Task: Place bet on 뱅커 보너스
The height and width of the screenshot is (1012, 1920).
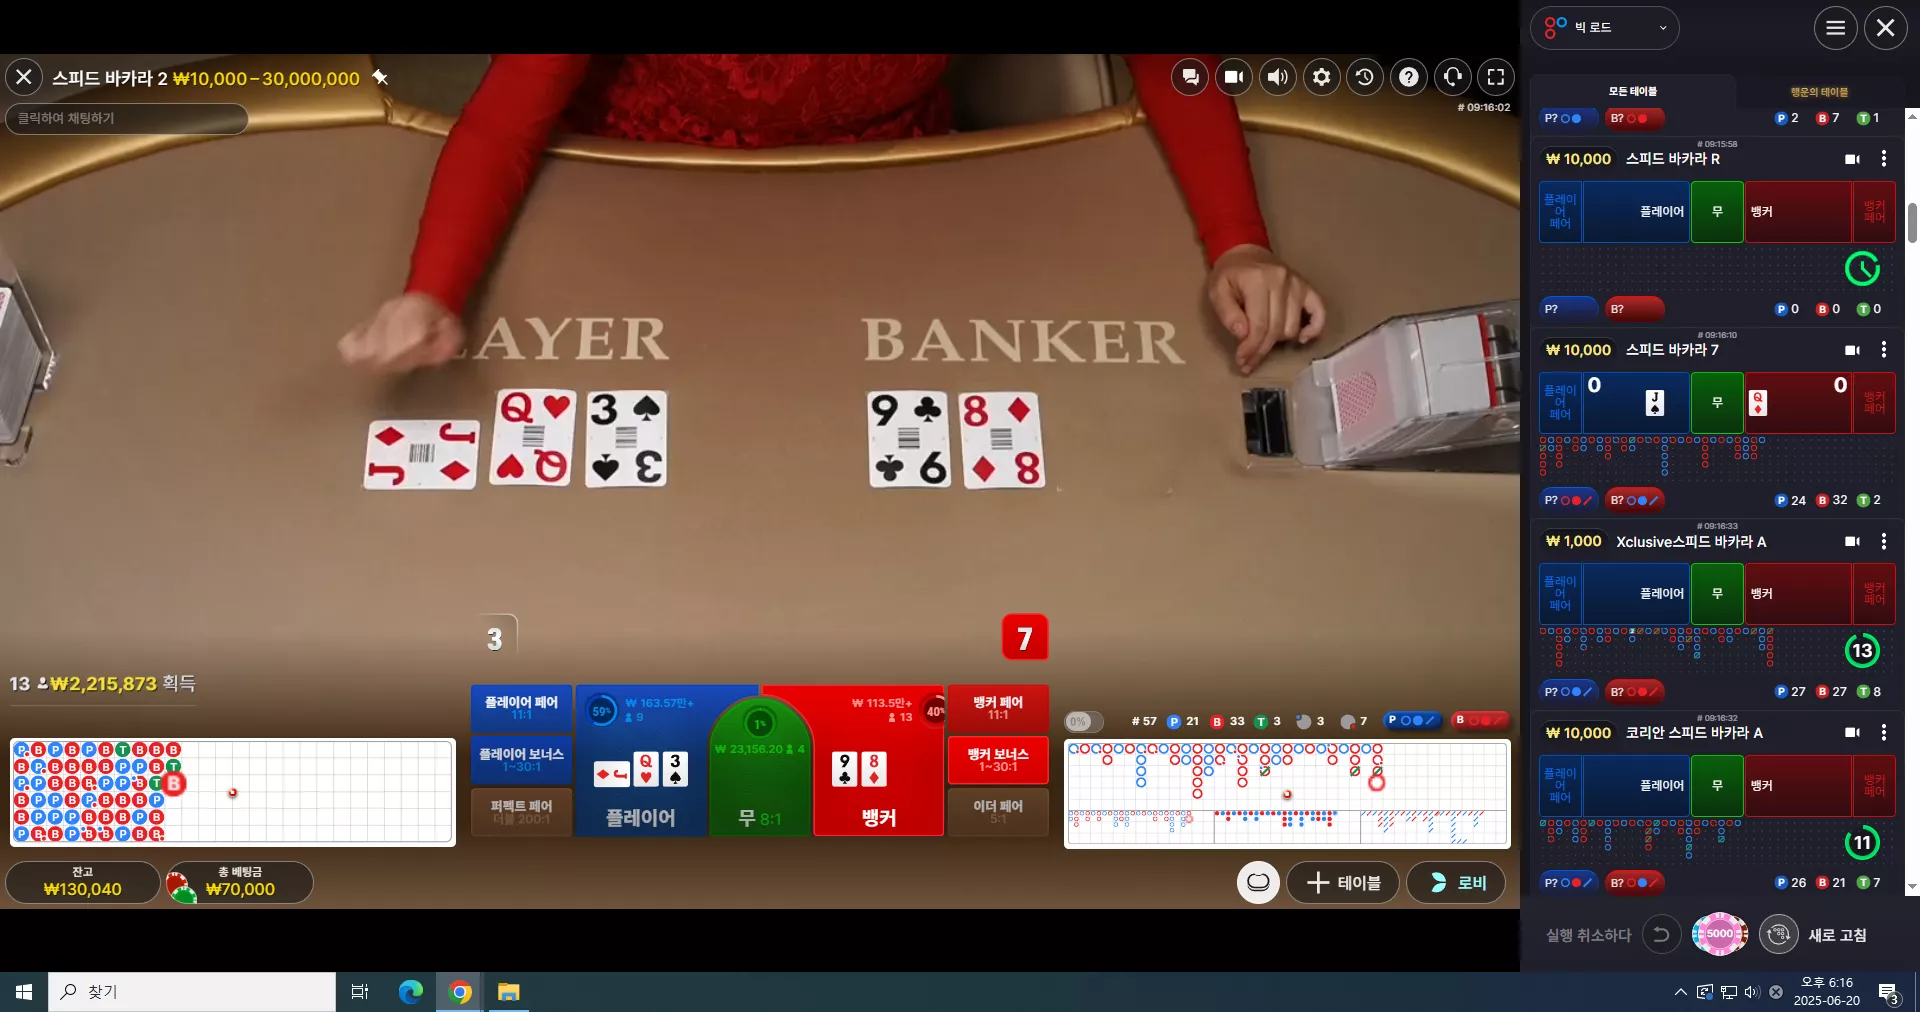Action: point(998,760)
